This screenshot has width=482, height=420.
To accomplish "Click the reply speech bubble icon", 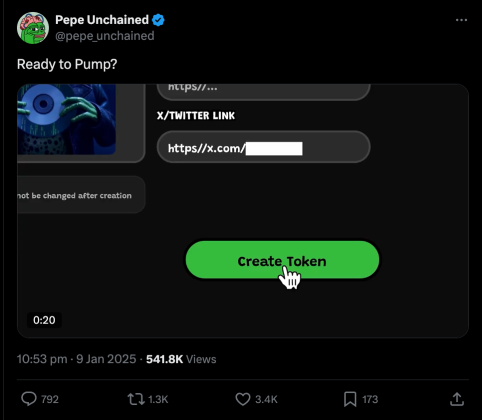I will tap(29, 399).
